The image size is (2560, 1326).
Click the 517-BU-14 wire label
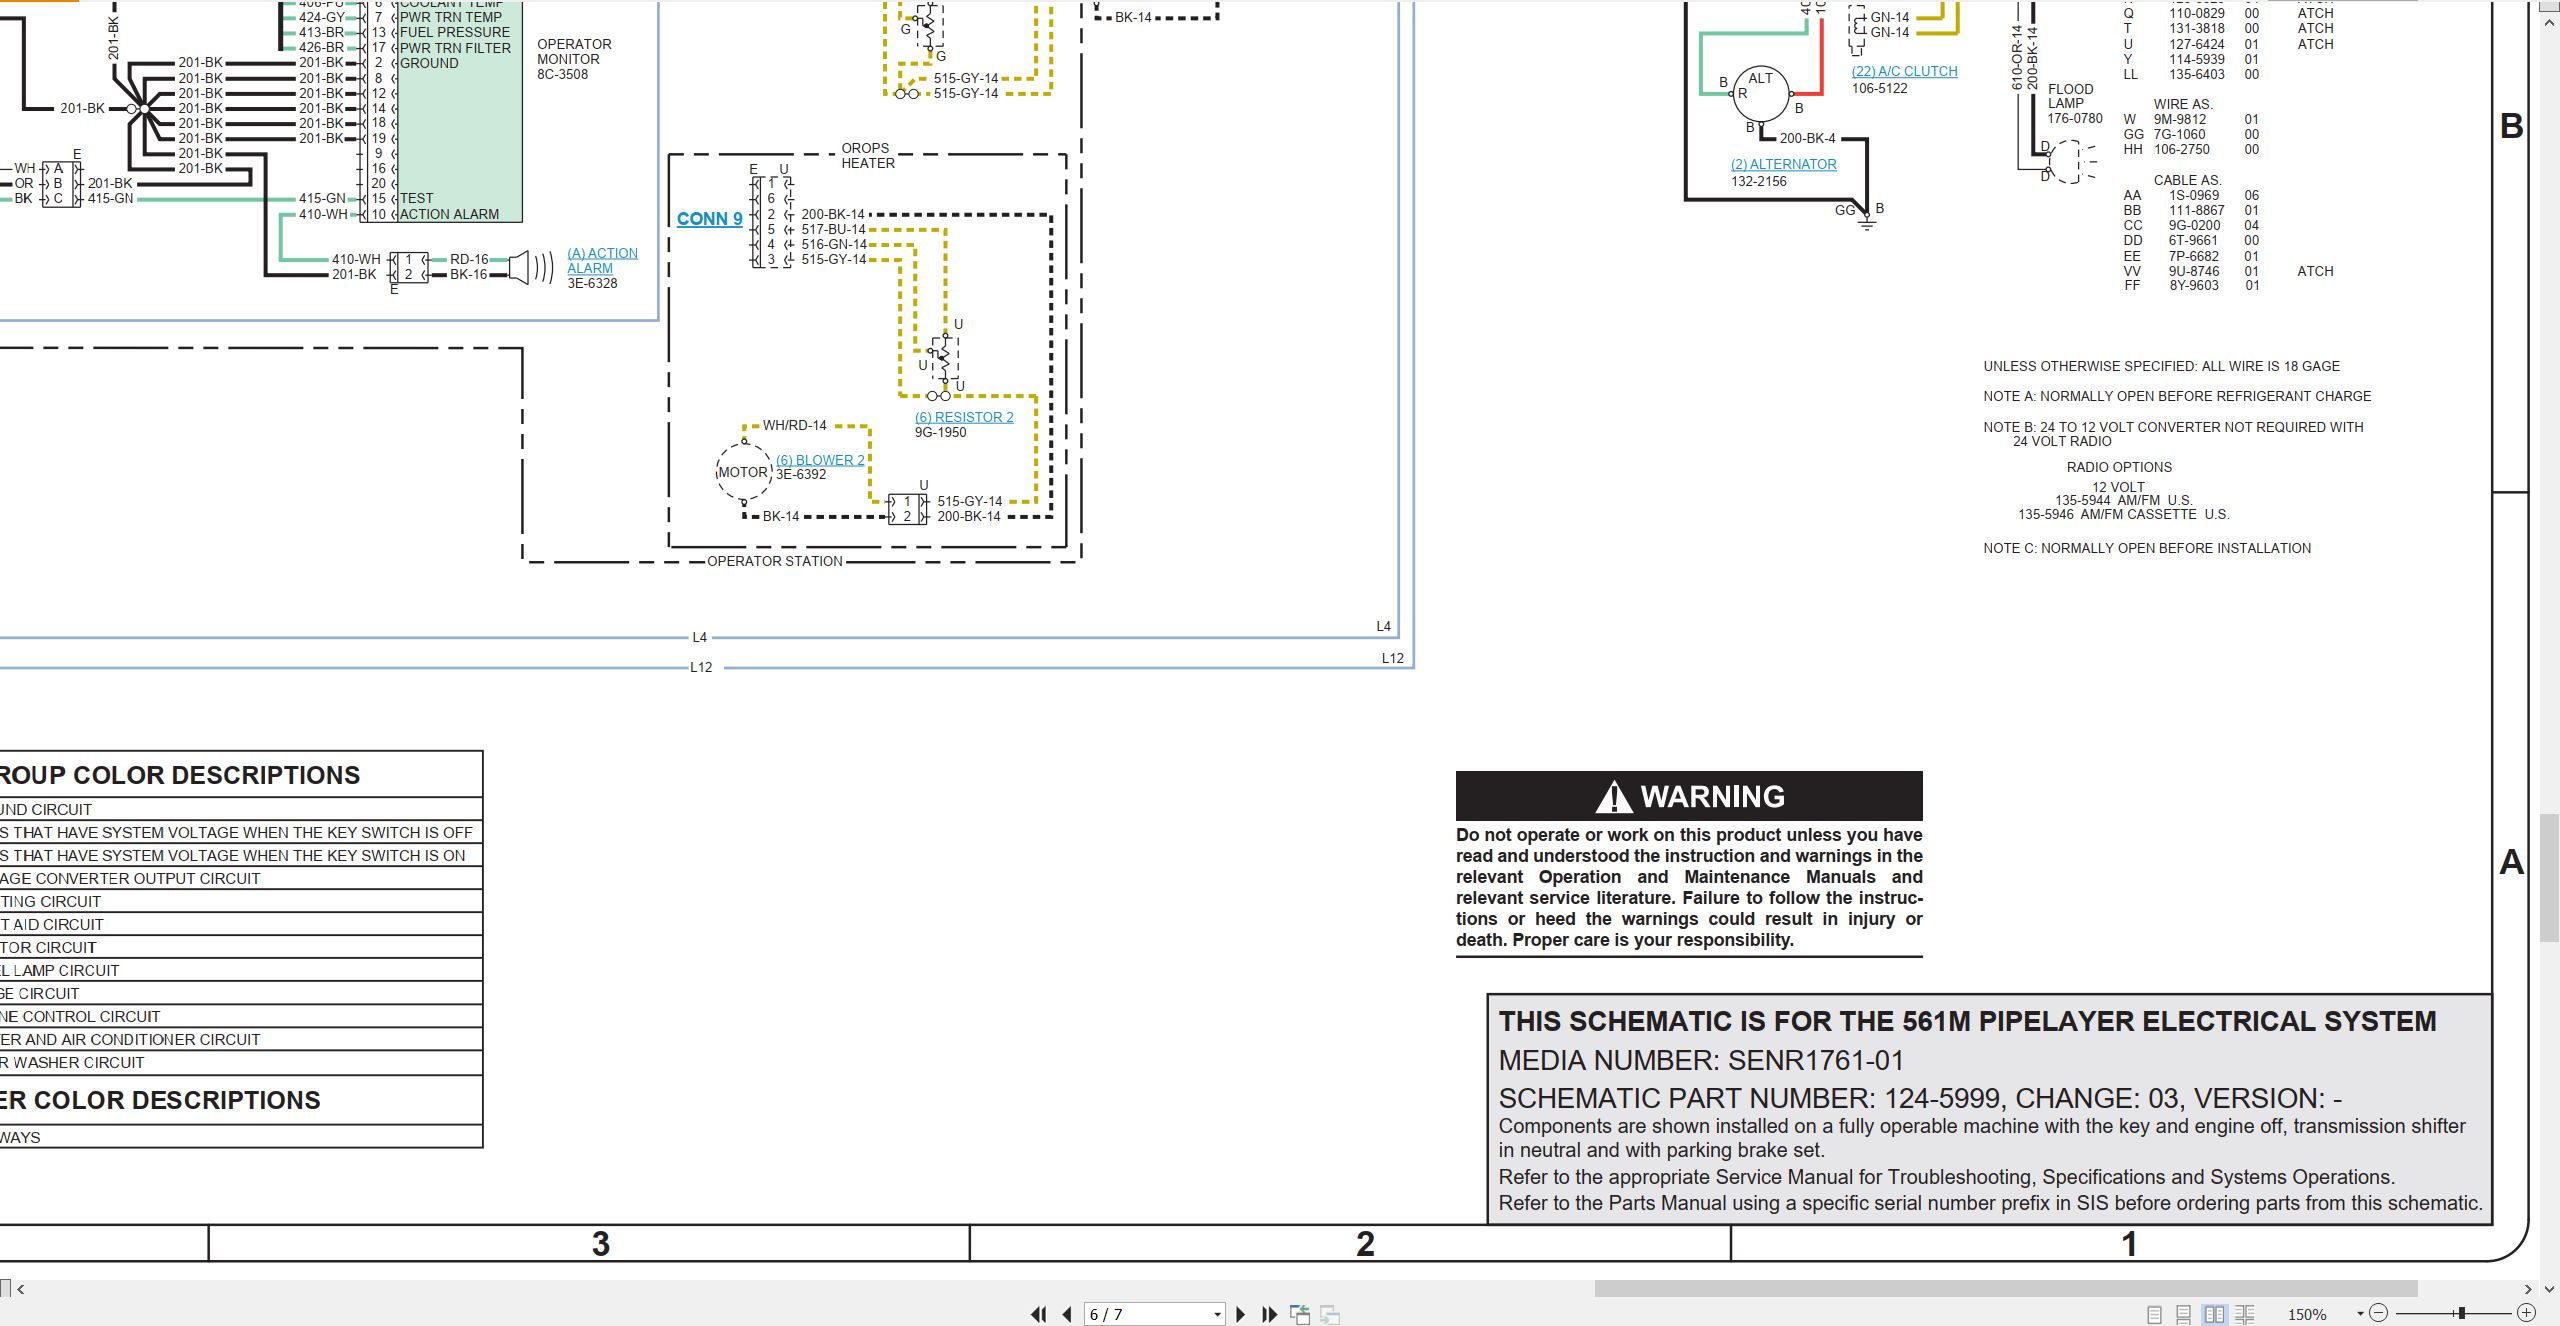tap(833, 229)
